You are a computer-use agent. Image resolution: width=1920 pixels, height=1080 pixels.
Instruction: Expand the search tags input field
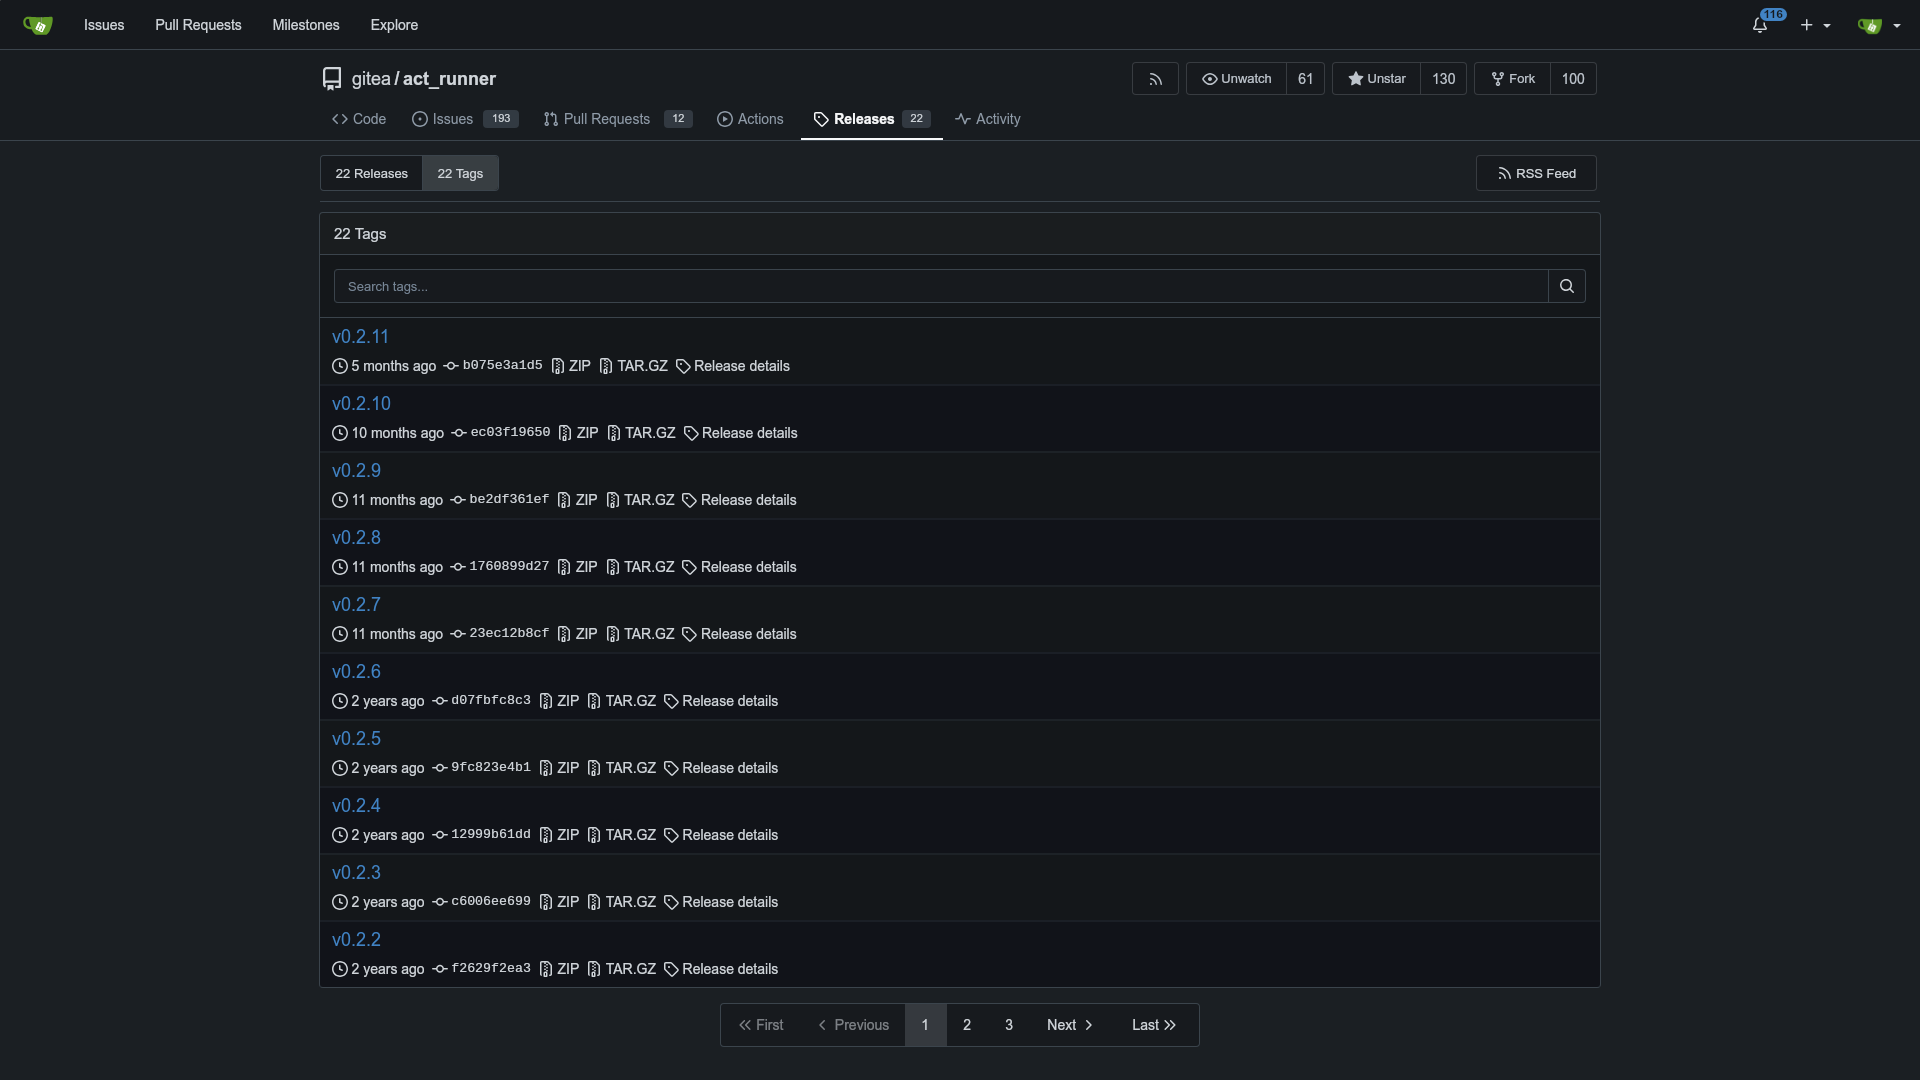[x=942, y=286]
